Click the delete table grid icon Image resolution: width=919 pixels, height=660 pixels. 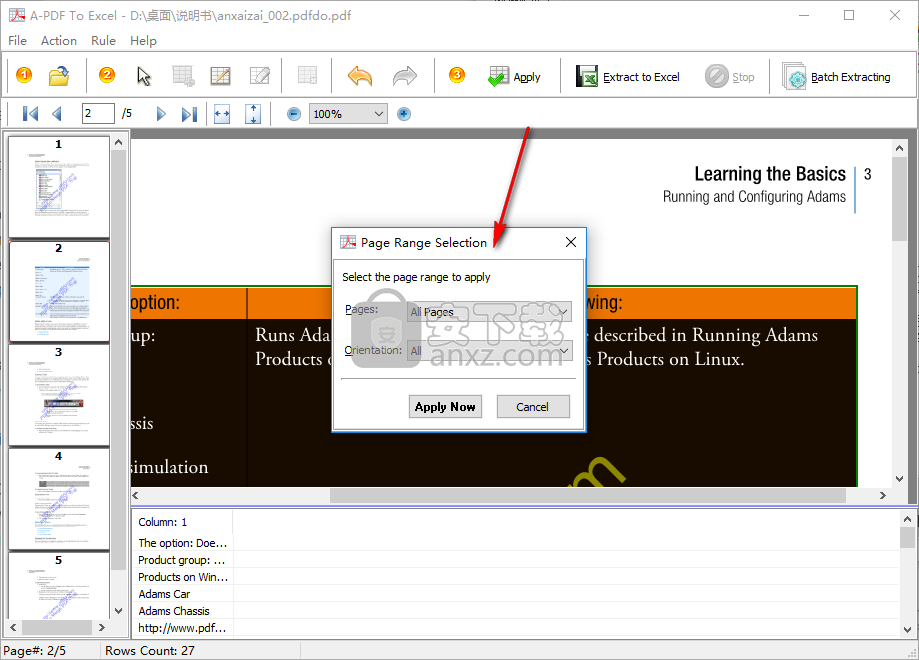[308, 76]
